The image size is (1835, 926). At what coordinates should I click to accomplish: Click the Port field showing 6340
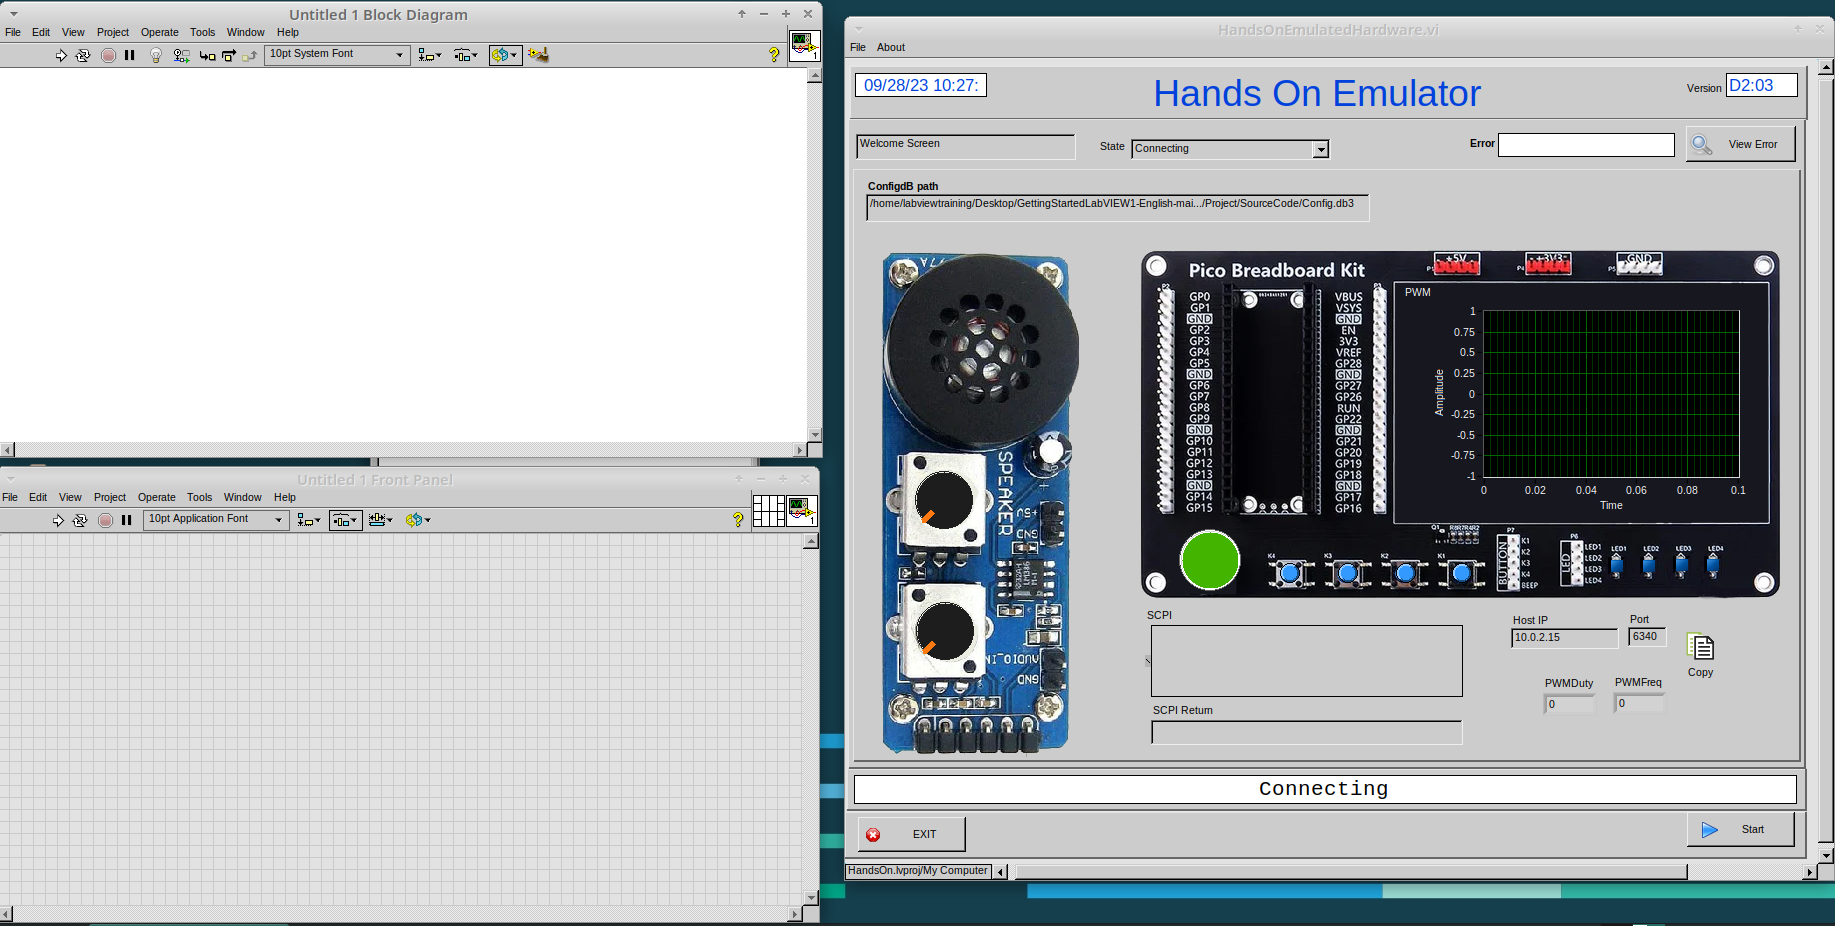[1646, 637]
